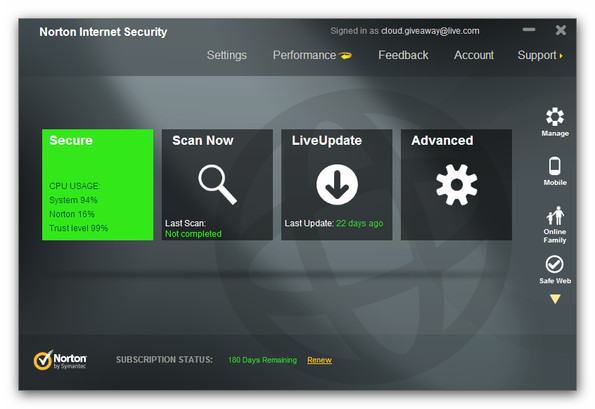The width and height of the screenshot is (595, 409).
Task: Click the Renew subscription link
Action: point(320,360)
